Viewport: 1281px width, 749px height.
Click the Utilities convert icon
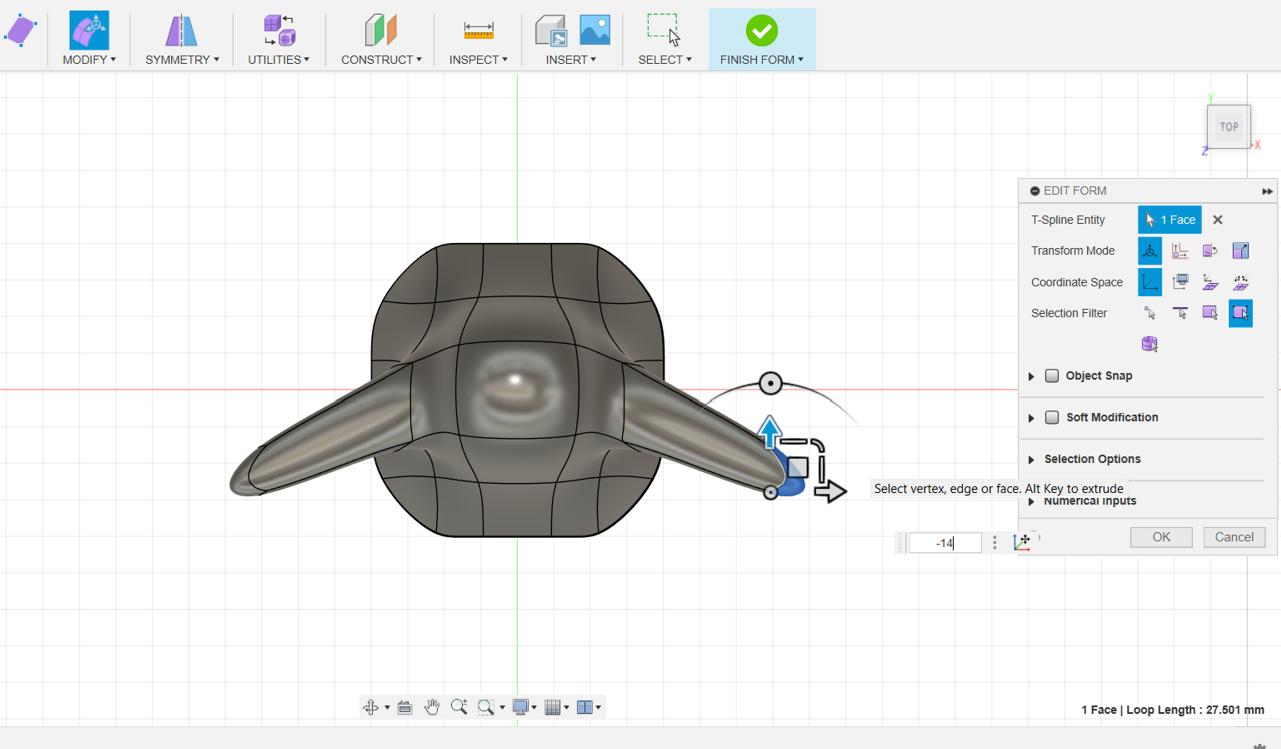279,31
